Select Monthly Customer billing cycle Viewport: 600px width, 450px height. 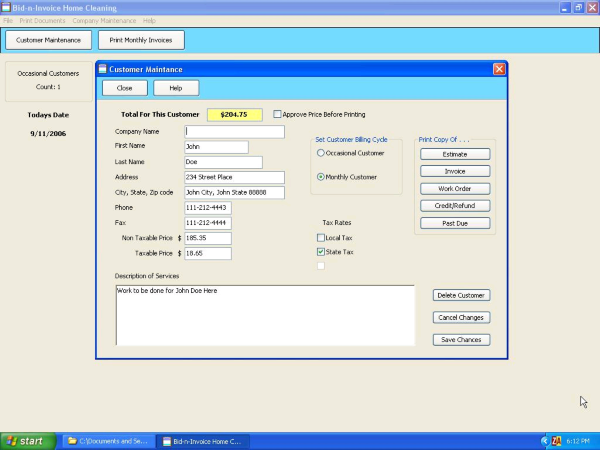pos(320,177)
